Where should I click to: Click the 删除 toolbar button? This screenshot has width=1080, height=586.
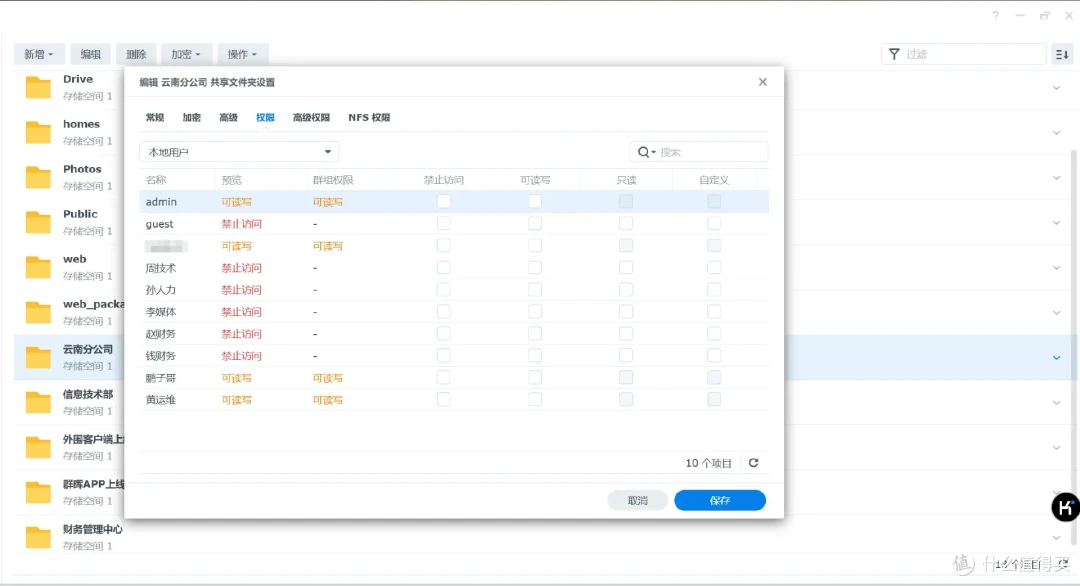[136, 54]
